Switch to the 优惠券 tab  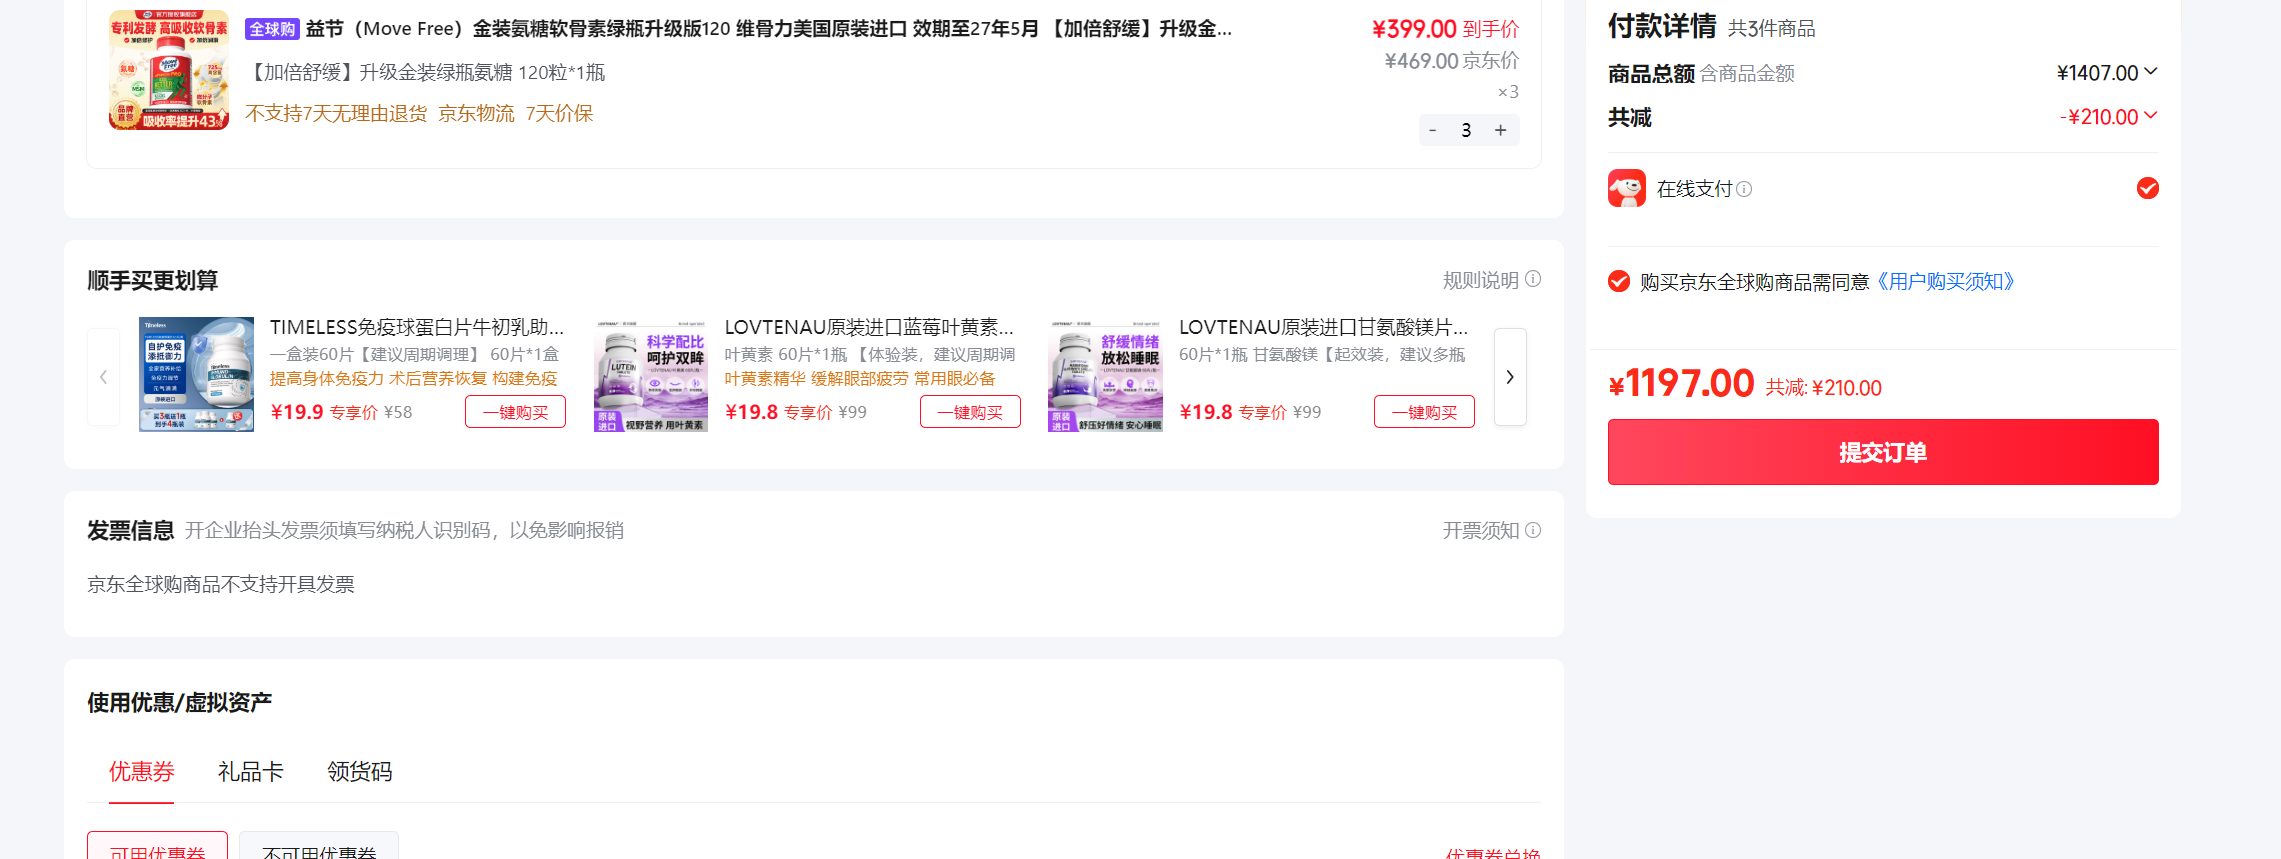tap(141, 771)
